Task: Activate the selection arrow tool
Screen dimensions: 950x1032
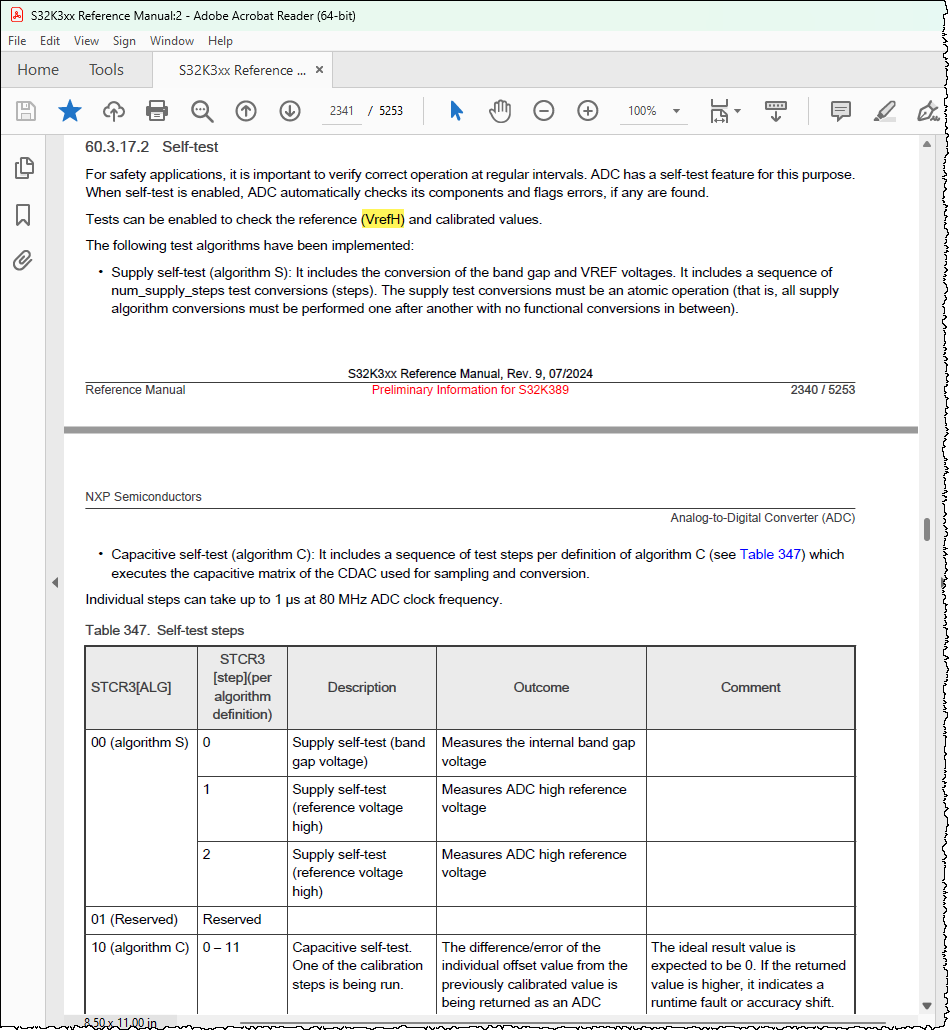Action: [x=456, y=111]
